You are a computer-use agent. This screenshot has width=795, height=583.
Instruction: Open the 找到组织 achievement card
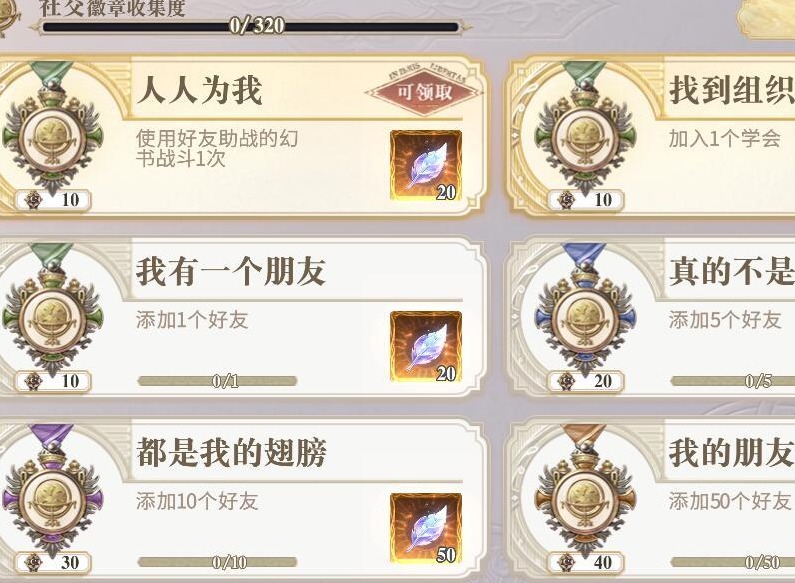[x=651, y=137]
